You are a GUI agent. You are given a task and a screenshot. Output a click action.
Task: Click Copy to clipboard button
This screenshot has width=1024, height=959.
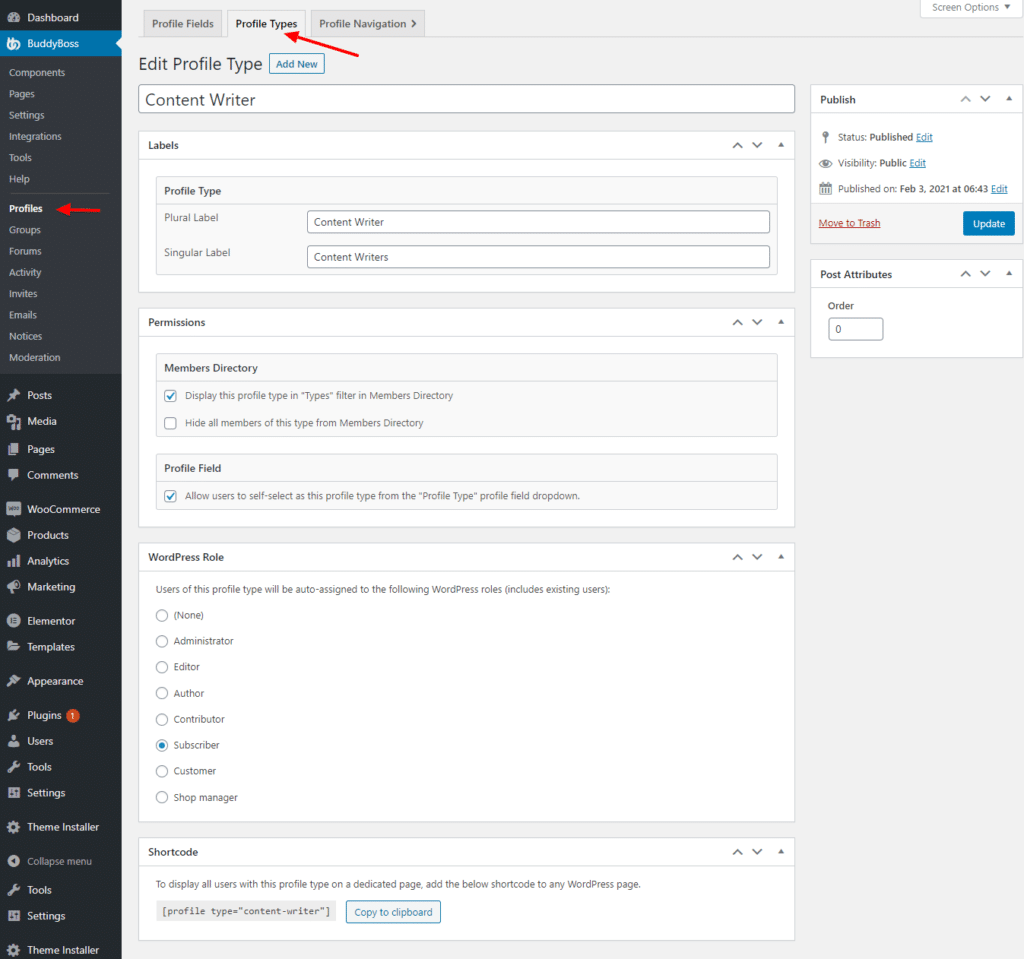coord(393,912)
